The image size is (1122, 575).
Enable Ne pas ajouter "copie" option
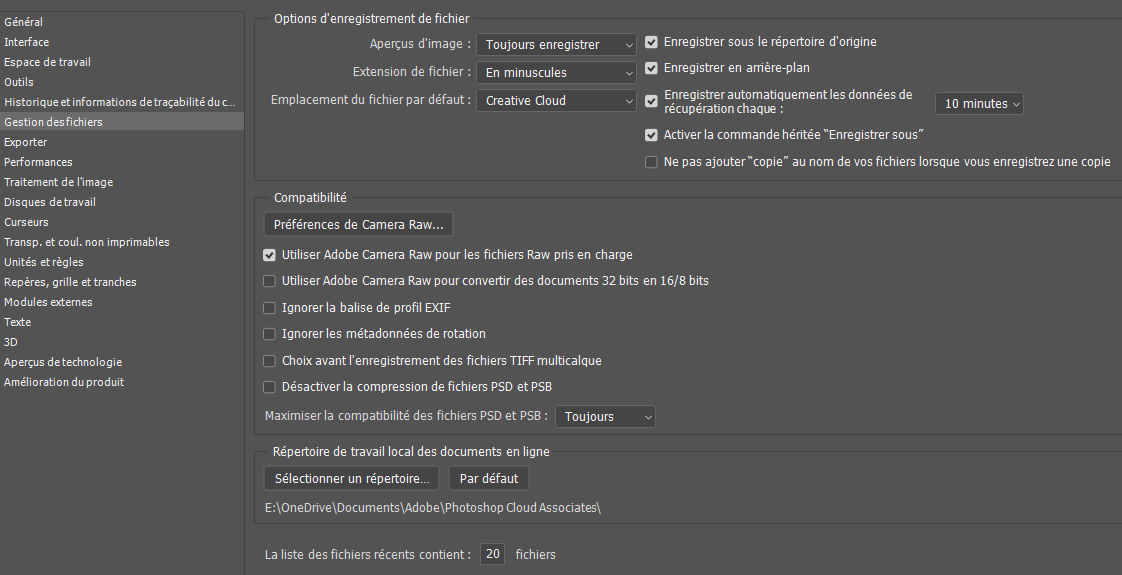point(652,162)
